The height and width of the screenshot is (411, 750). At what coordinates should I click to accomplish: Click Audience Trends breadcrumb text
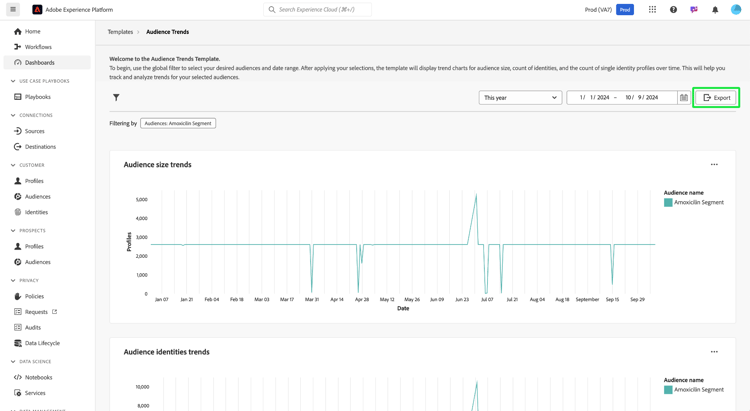[167, 32]
